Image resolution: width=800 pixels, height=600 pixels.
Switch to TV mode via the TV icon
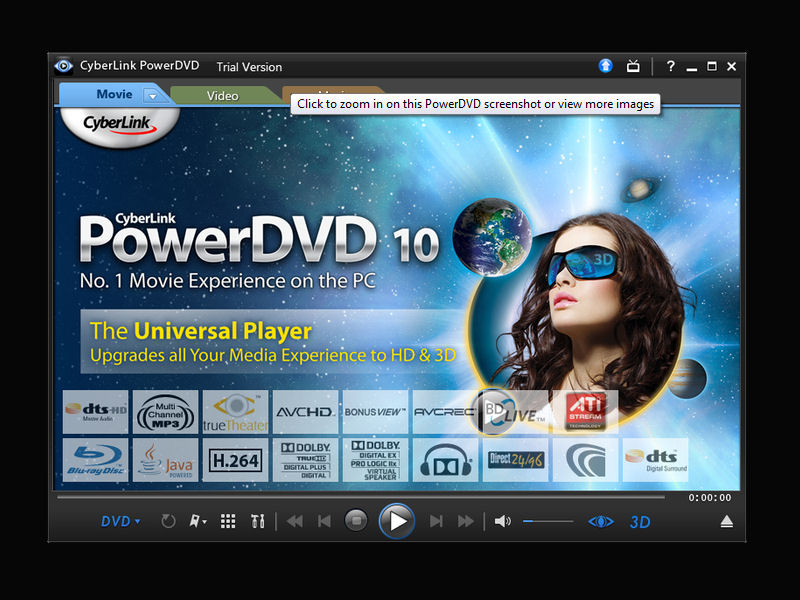[634, 65]
